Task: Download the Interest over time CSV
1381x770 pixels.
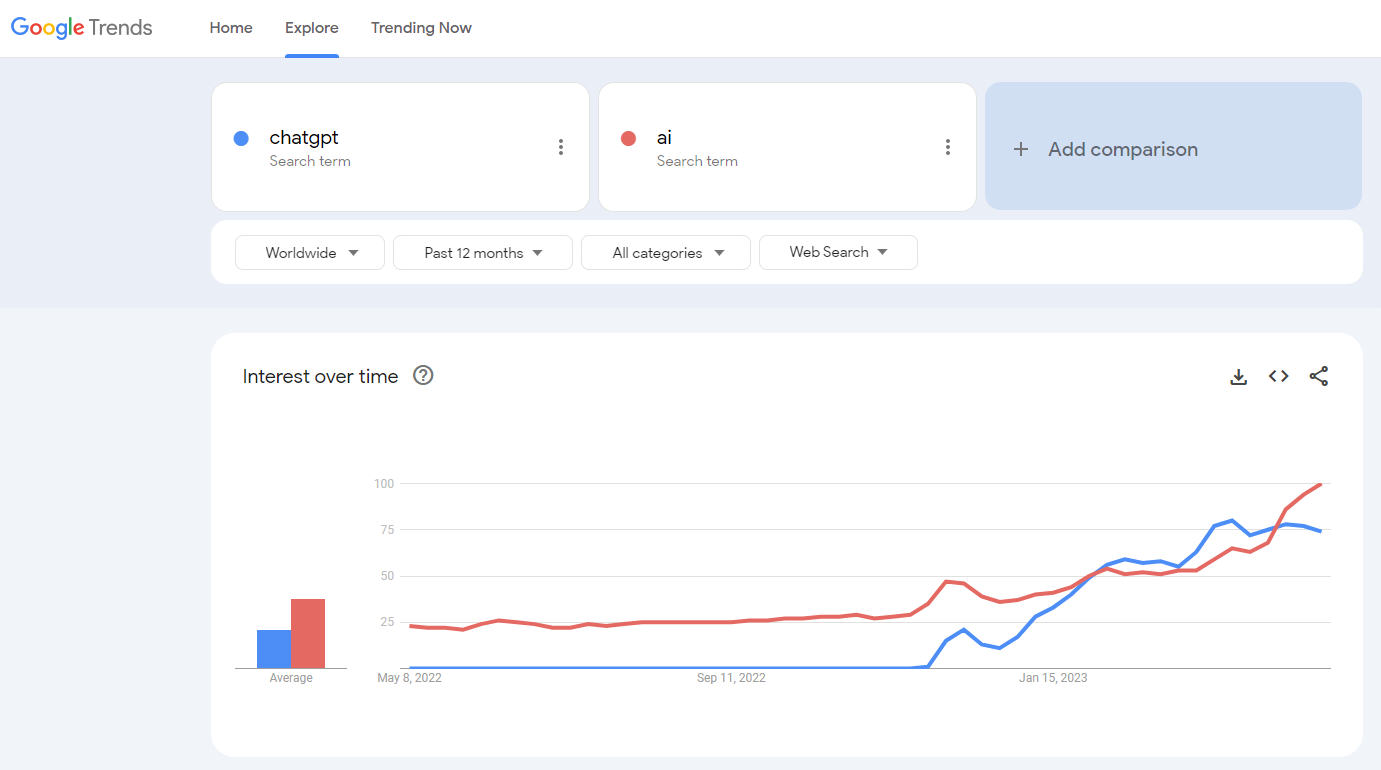Action: click(1239, 377)
